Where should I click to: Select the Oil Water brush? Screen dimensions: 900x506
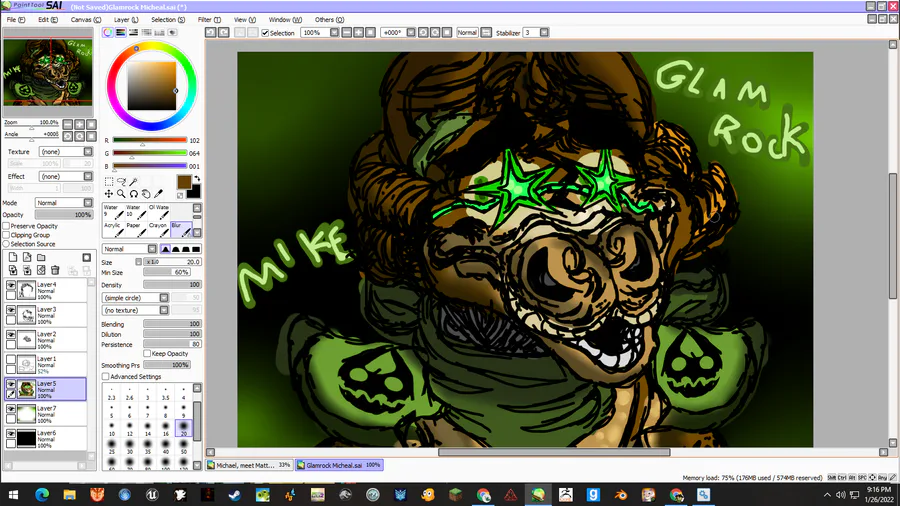(x=158, y=212)
